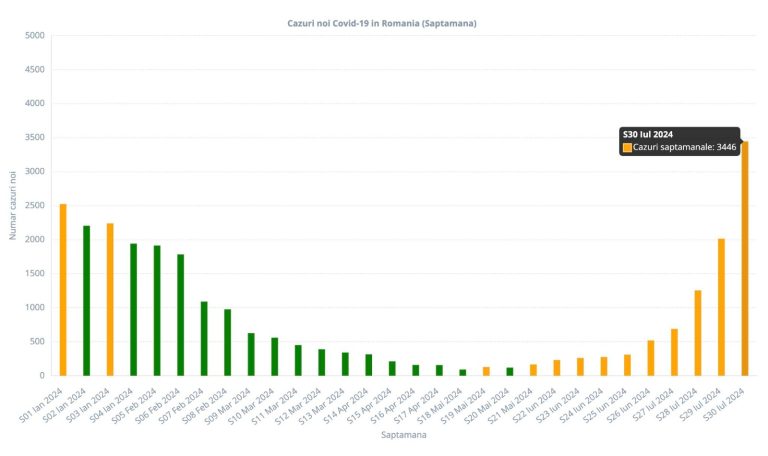The image size is (768, 456).
Task: Click the S30 Iul 2024 tooltip header
Action: click(648, 134)
